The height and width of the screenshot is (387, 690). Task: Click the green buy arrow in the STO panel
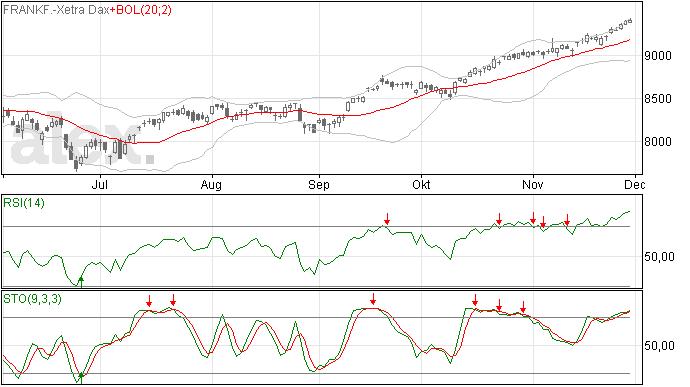point(81,378)
